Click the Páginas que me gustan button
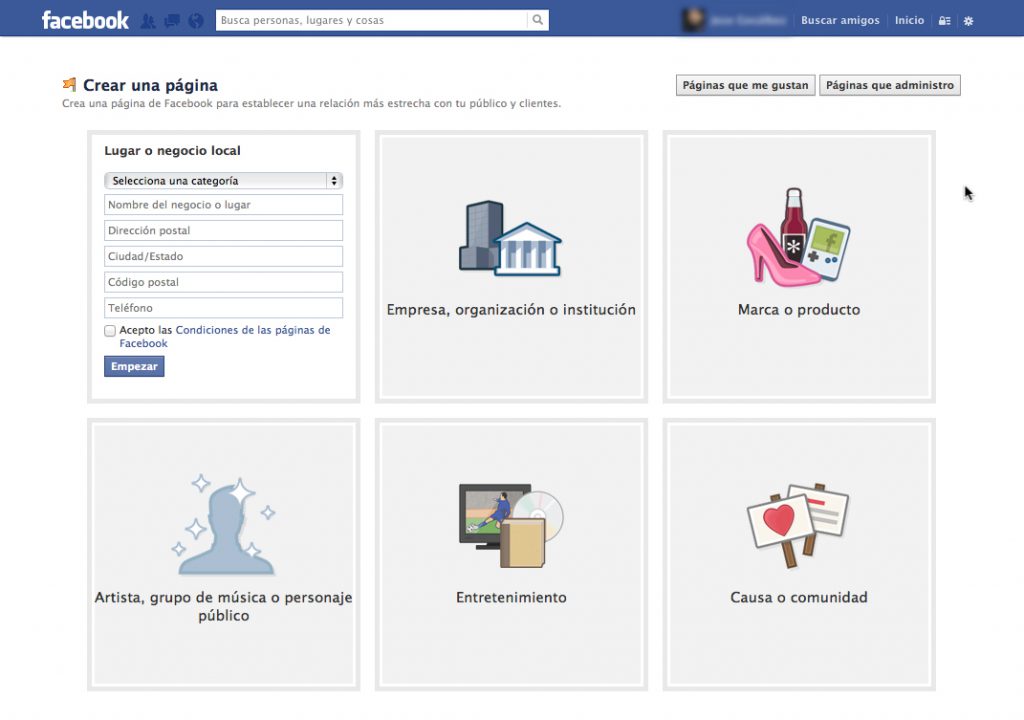This screenshot has height=720, width=1024. tap(745, 85)
